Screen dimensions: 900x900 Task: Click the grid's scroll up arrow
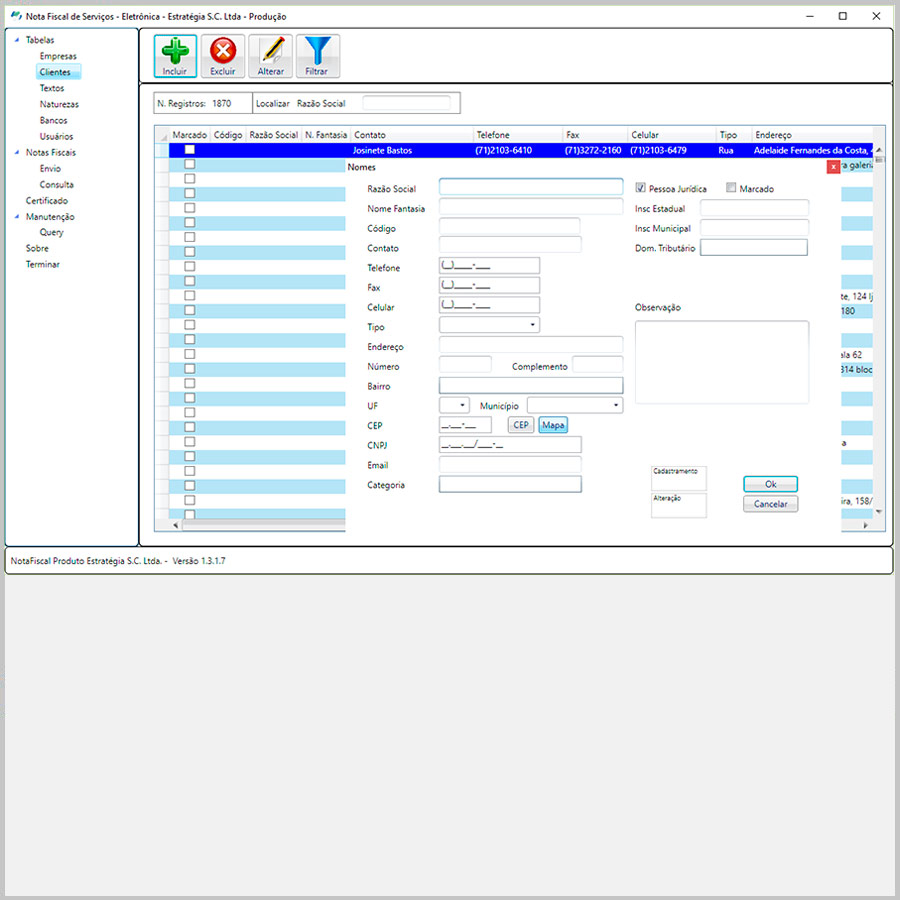click(878, 150)
